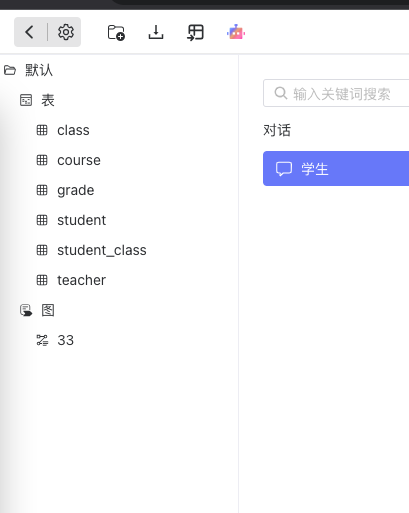Open diagram 33
409x513 pixels.
(65, 340)
